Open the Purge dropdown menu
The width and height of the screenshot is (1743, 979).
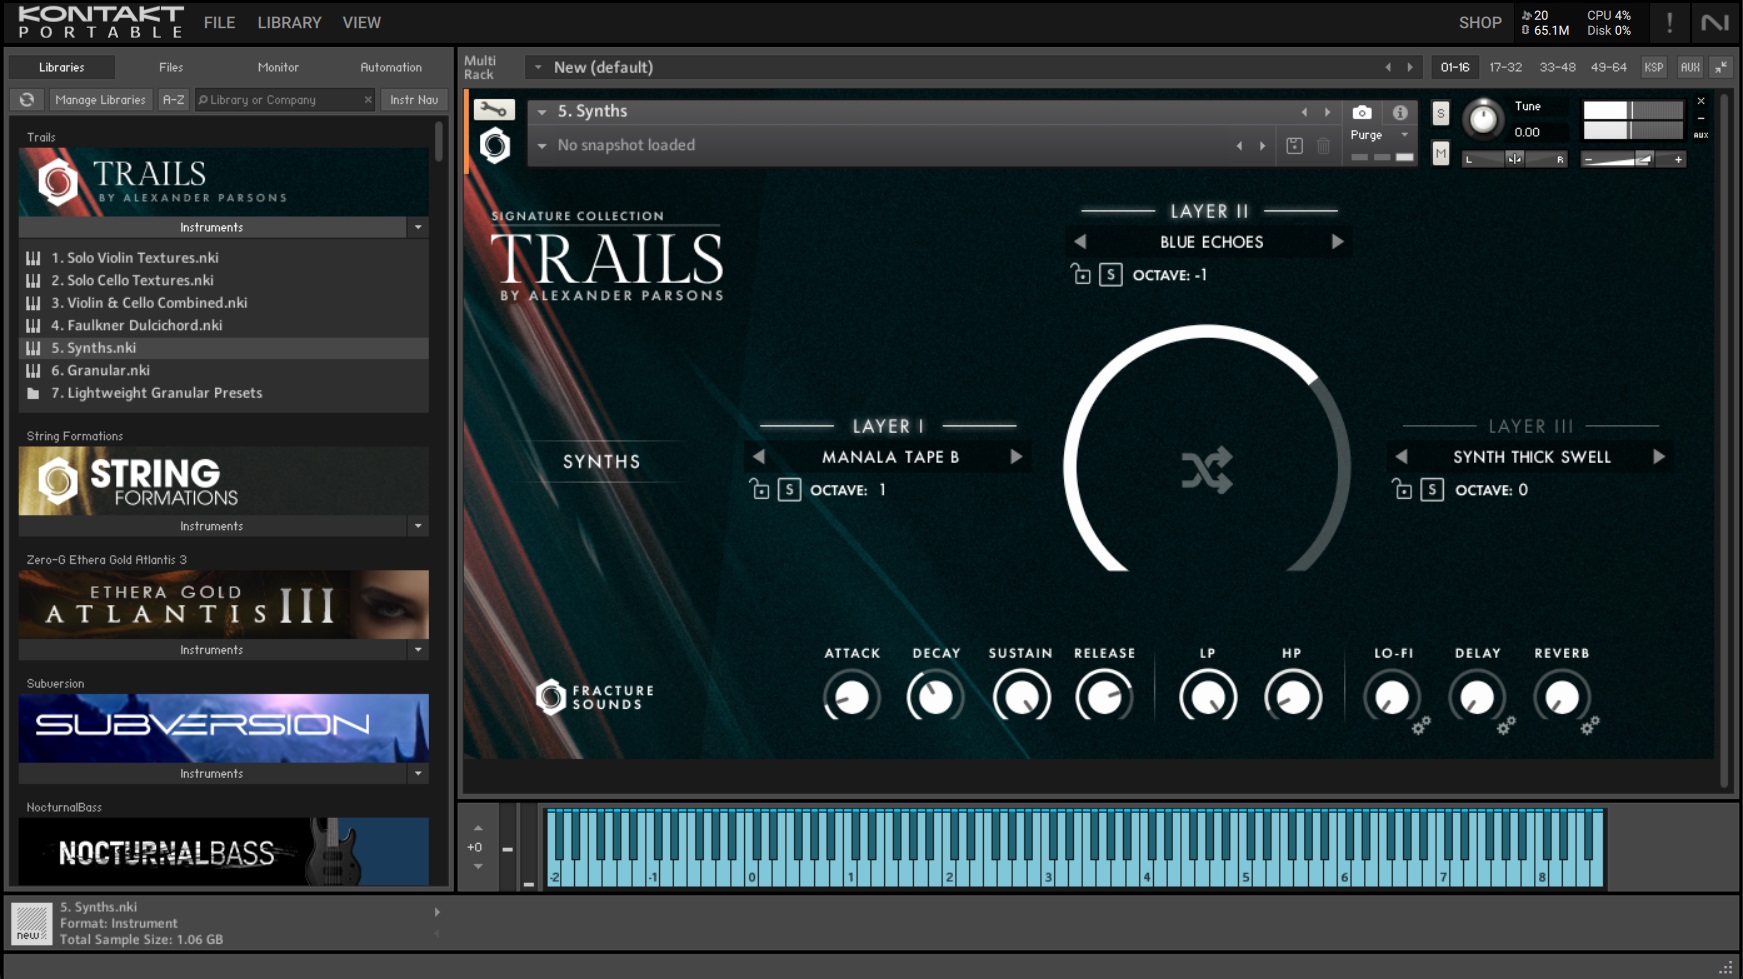pyautogui.click(x=1404, y=135)
